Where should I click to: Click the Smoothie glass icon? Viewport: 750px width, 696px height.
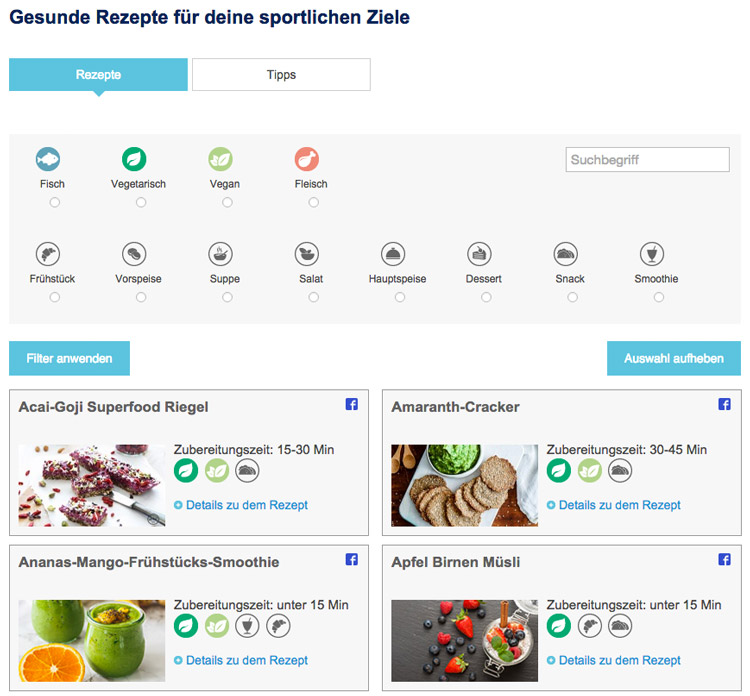[x=652, y=254]
